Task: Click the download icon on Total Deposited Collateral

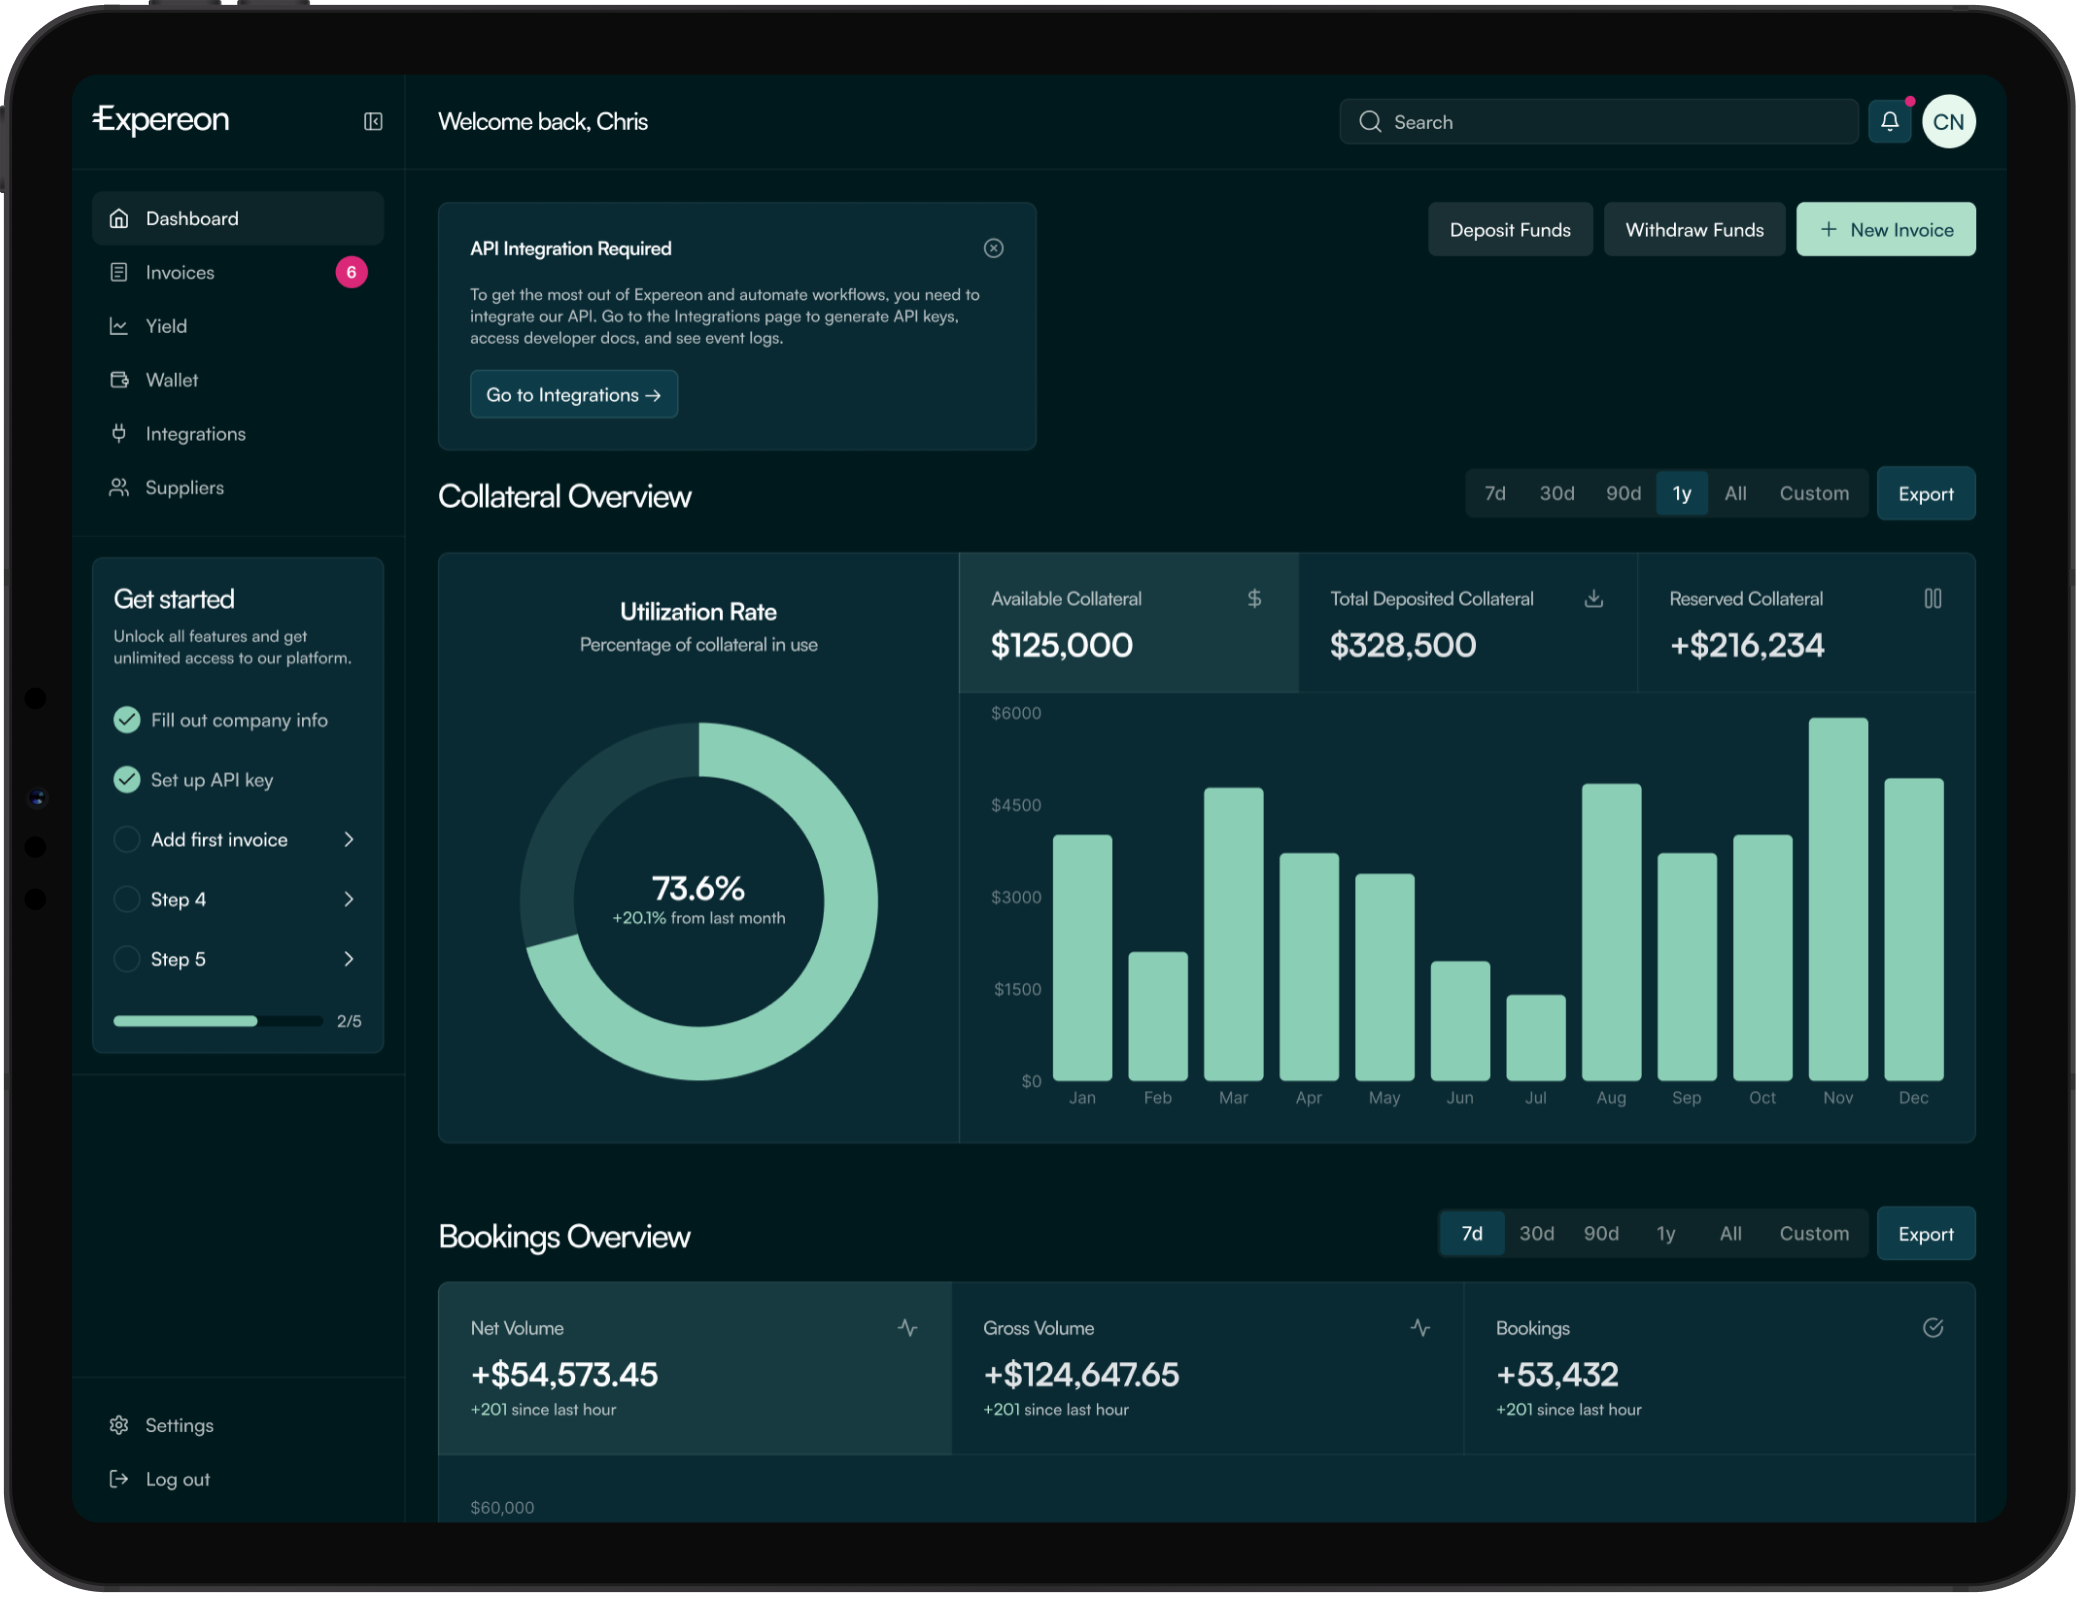Action: click(1594, 598)
